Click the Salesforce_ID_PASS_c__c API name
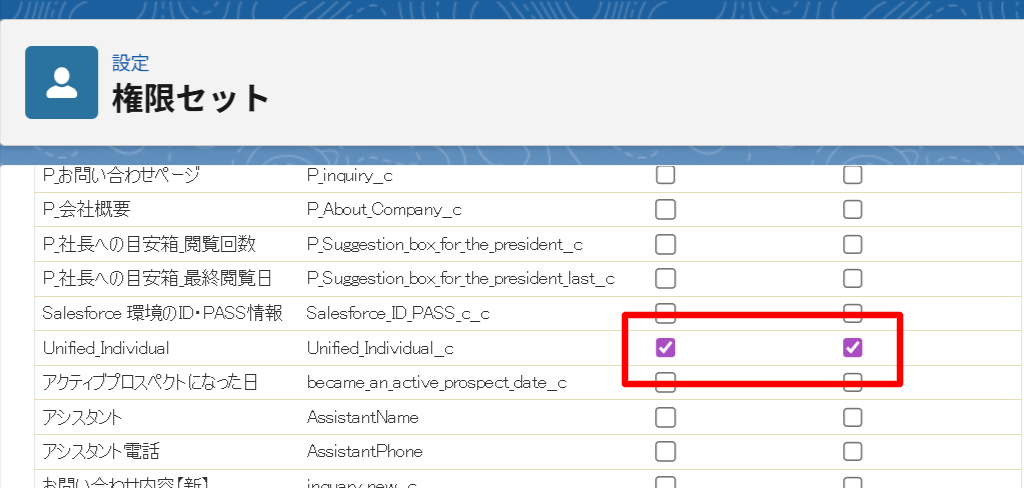 (398, 314)
